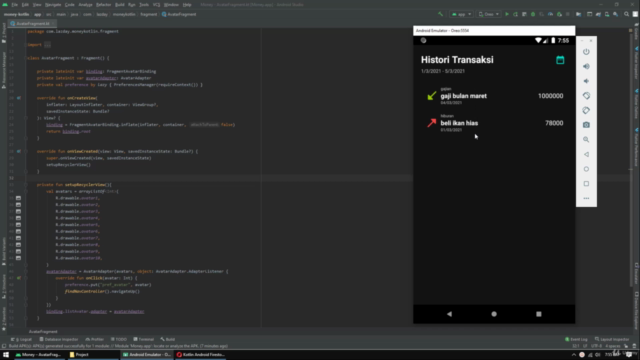Click the Histori Transaksi title
The height and width of the screenshot is (360, 640).
click(457, 60)
